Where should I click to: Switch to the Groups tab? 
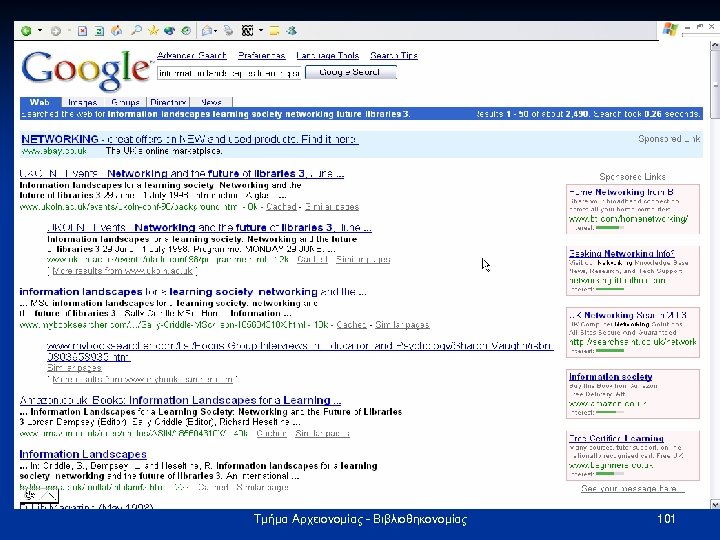click(x=125, y=102)
